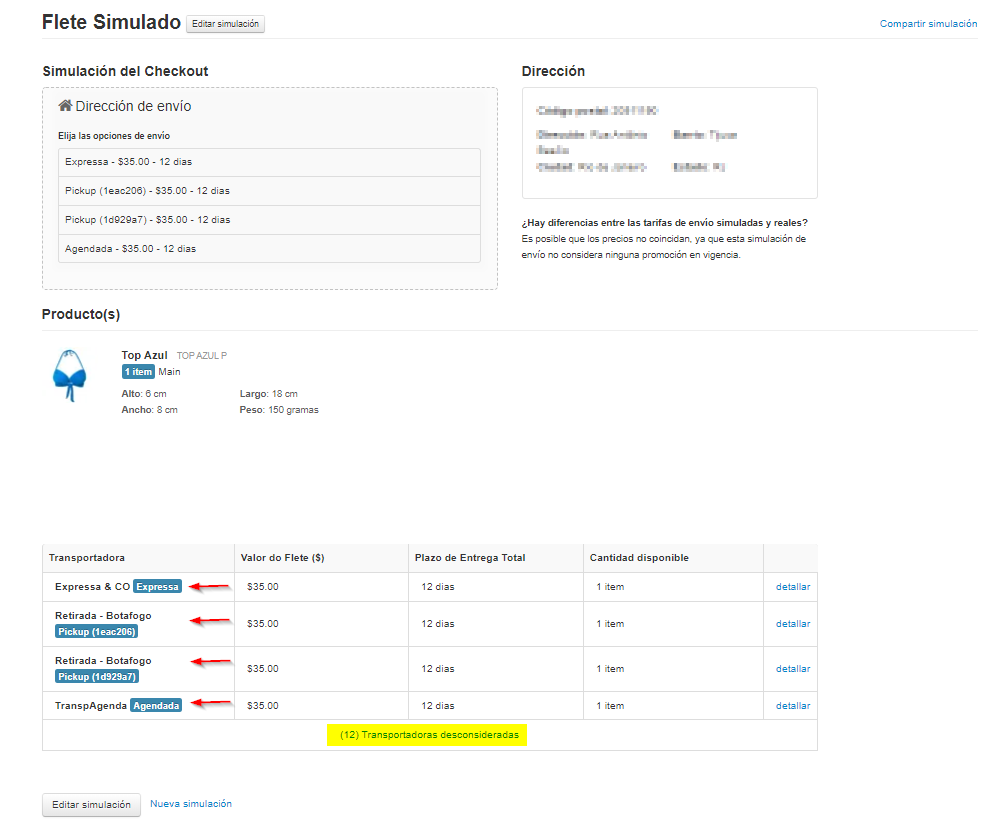Click the Pickup (1d929a7) badge
This screenshot has height=837, width=1002.
pos(96,677)
